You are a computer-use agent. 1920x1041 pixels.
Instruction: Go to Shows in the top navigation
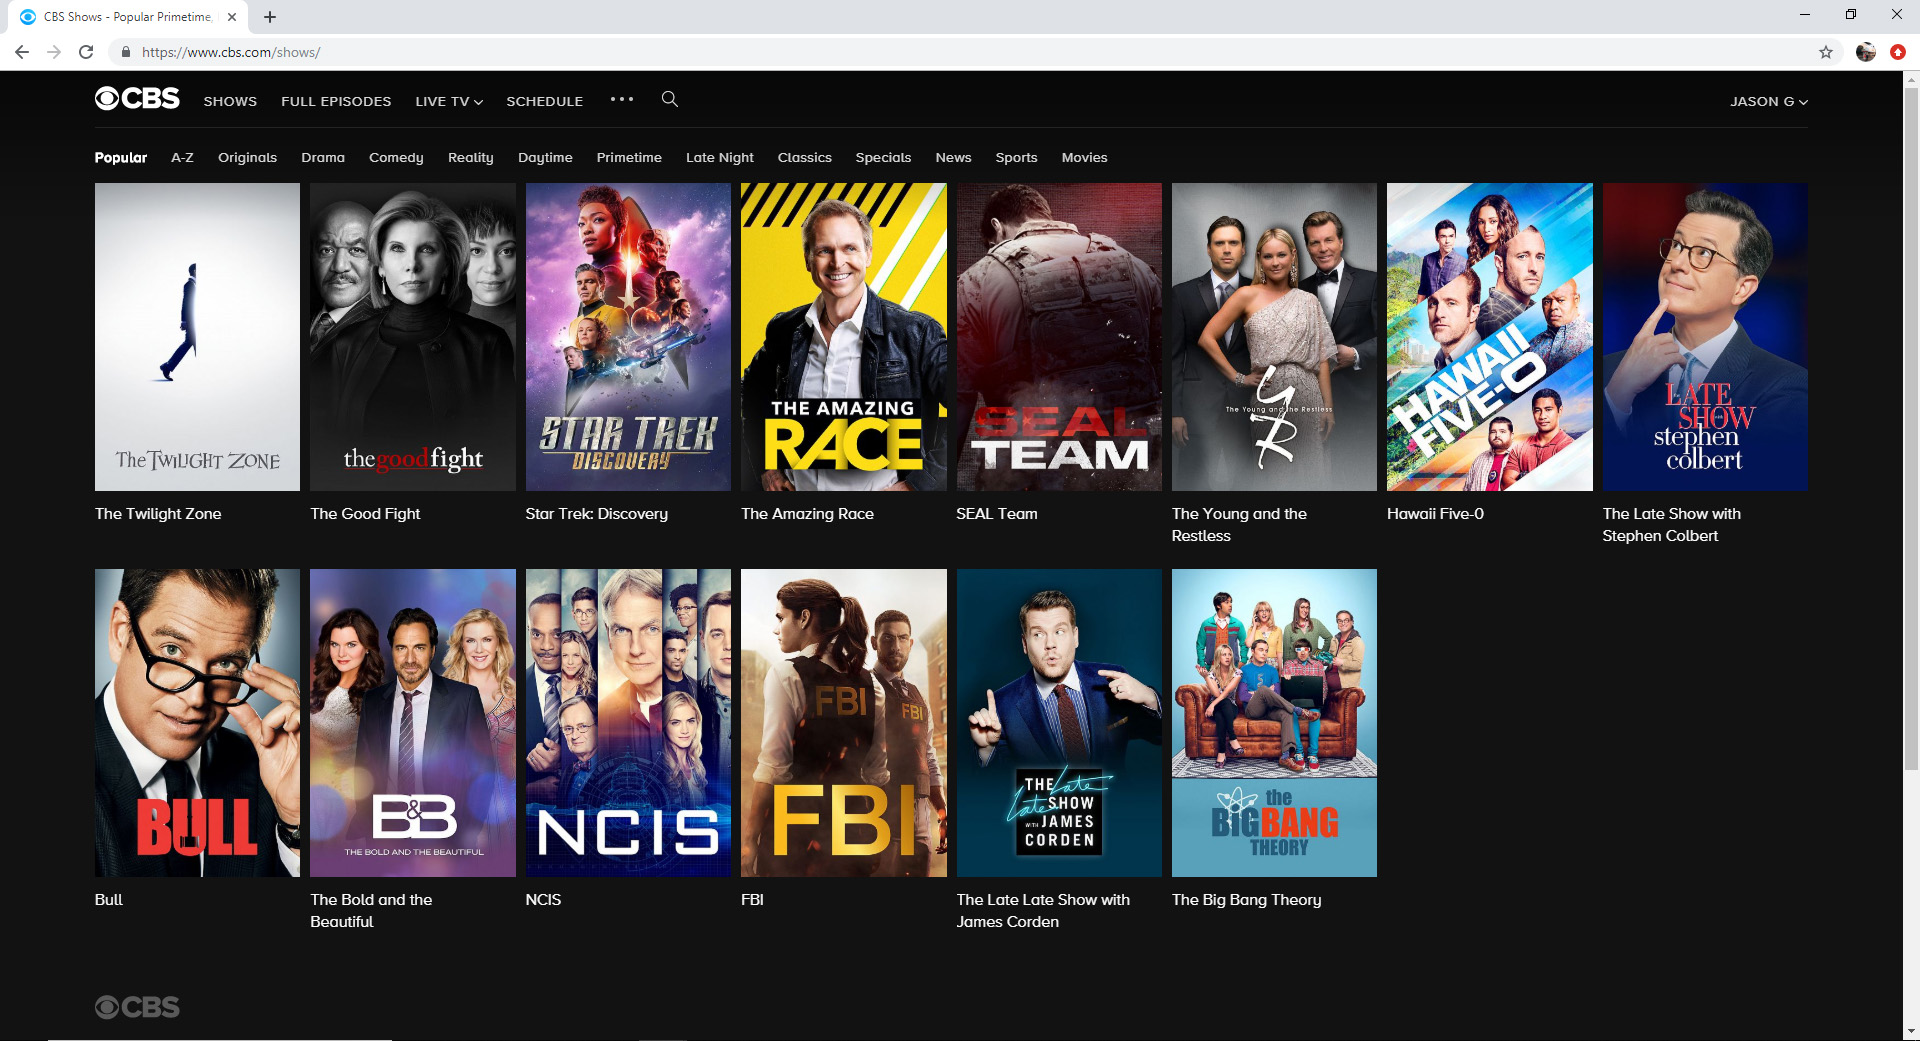tap(230, 101)
